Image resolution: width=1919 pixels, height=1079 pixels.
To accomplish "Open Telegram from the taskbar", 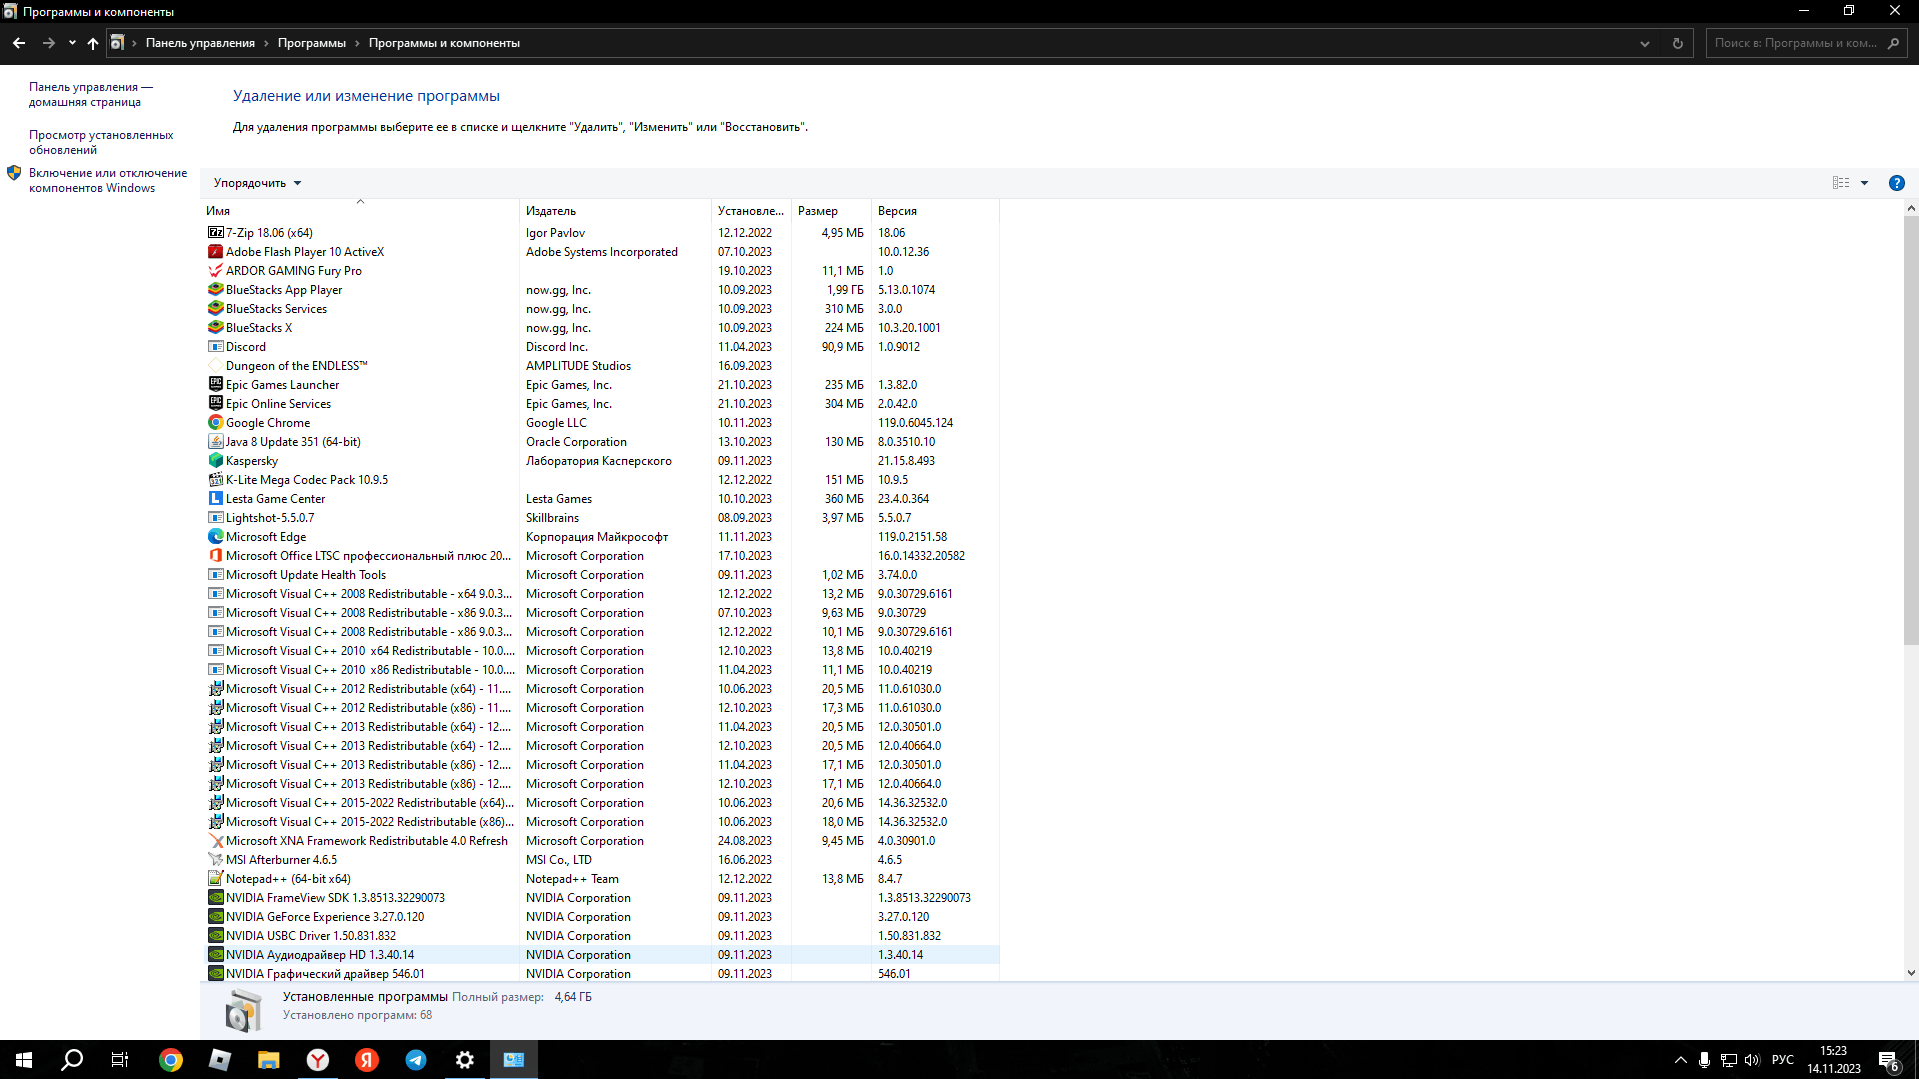I will [416, 1060].
